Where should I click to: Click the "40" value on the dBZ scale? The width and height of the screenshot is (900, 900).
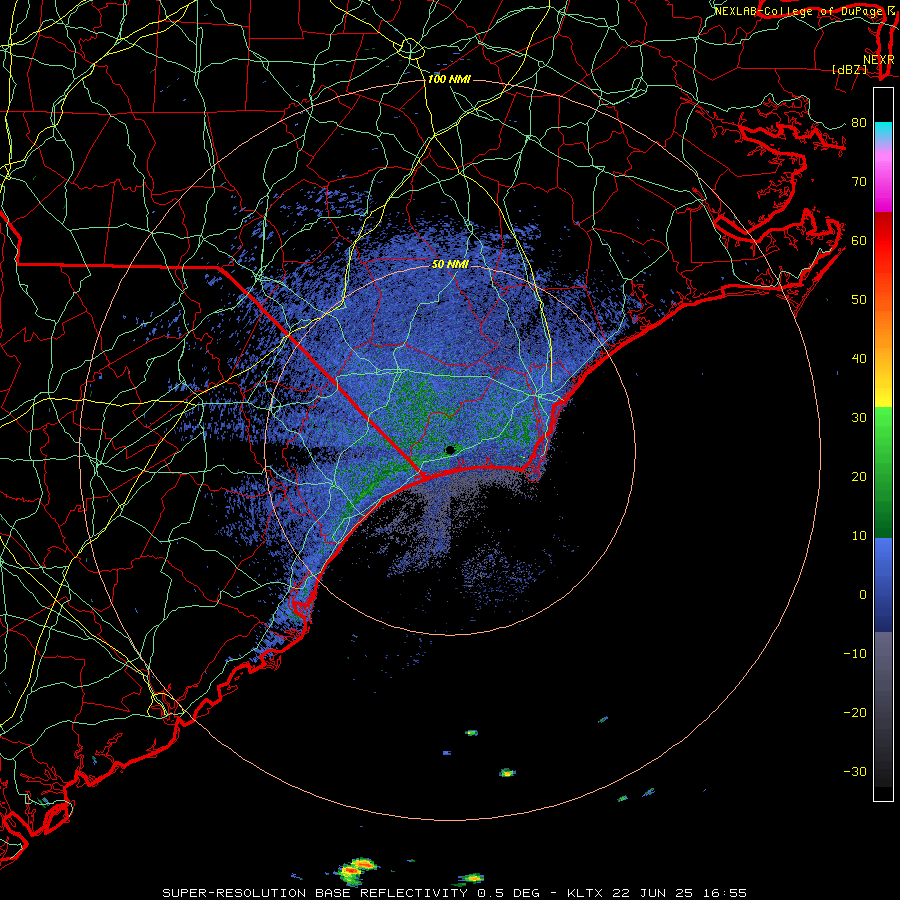(859, 358)
